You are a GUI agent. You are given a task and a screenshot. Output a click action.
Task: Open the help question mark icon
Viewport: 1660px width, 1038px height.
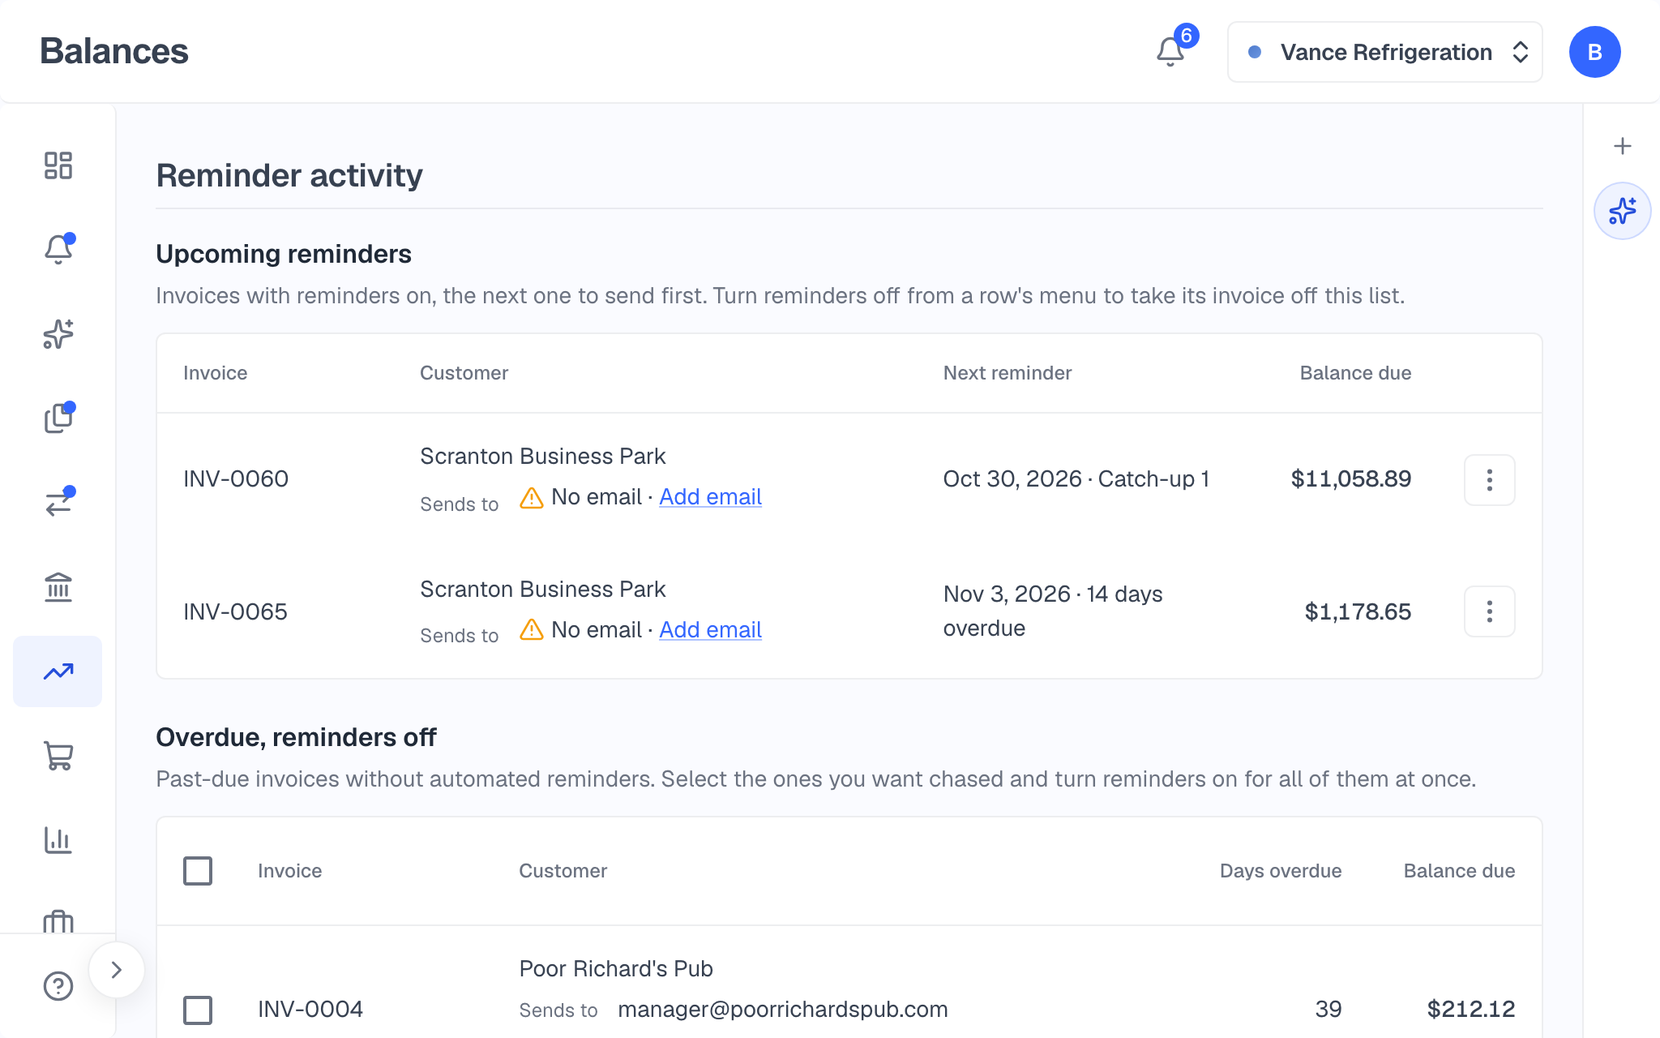[58, 986]
